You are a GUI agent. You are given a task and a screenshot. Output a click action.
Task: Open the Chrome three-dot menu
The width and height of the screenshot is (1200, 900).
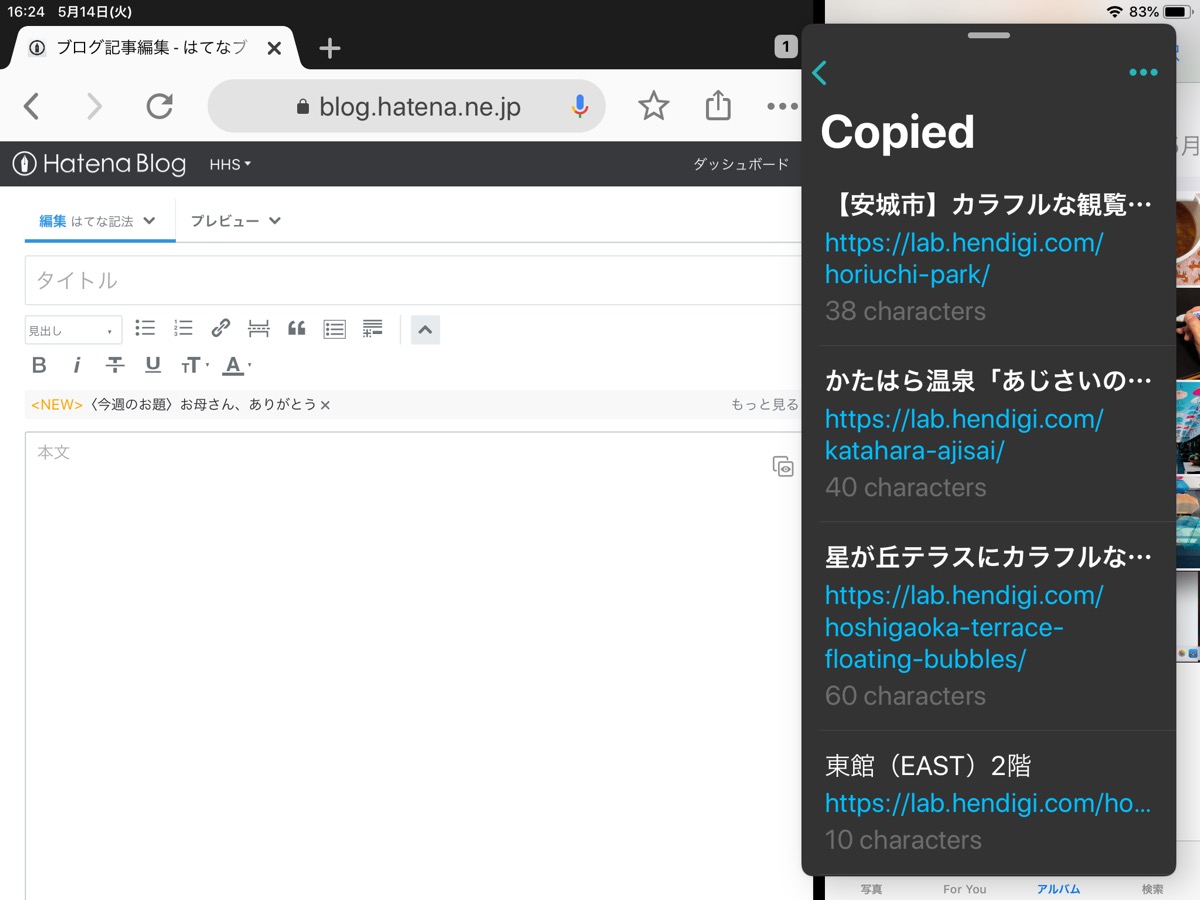(782, 106)
